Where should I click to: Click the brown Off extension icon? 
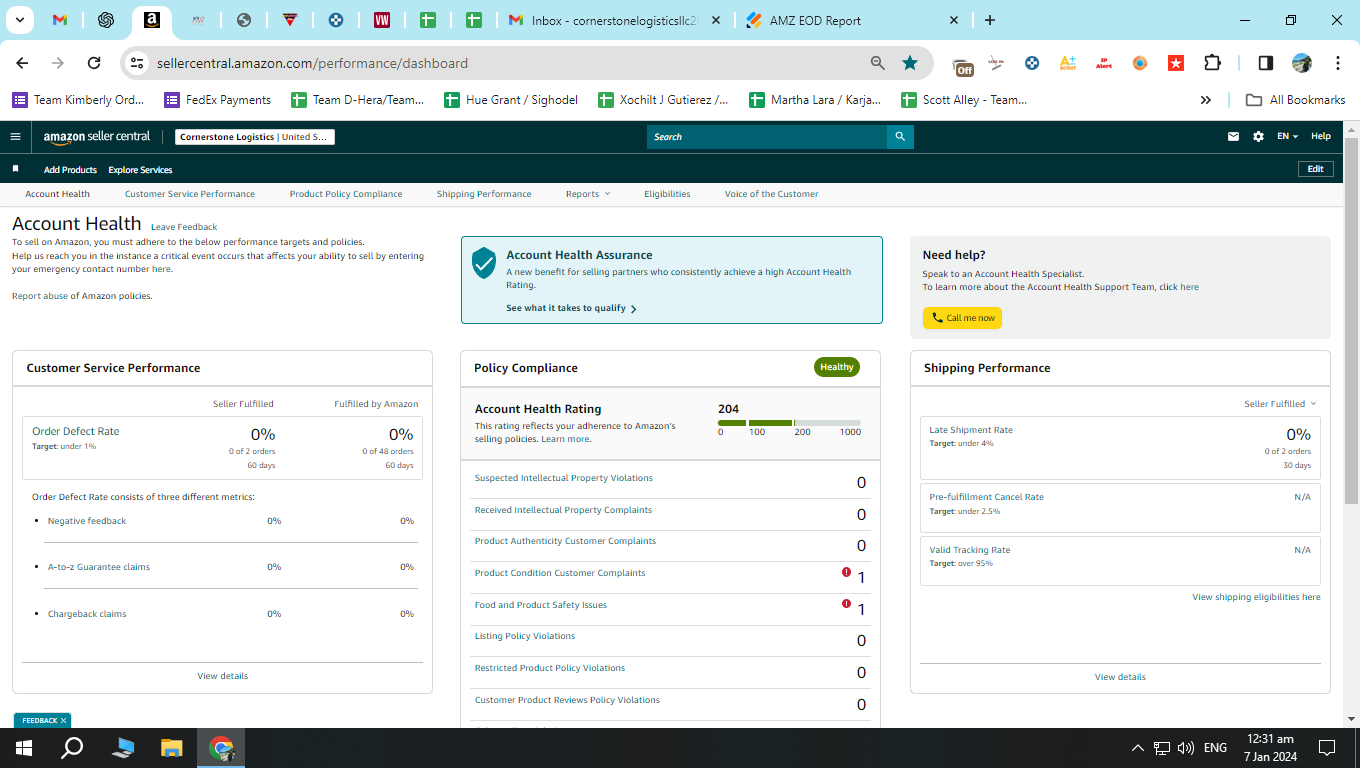[963, 65]
